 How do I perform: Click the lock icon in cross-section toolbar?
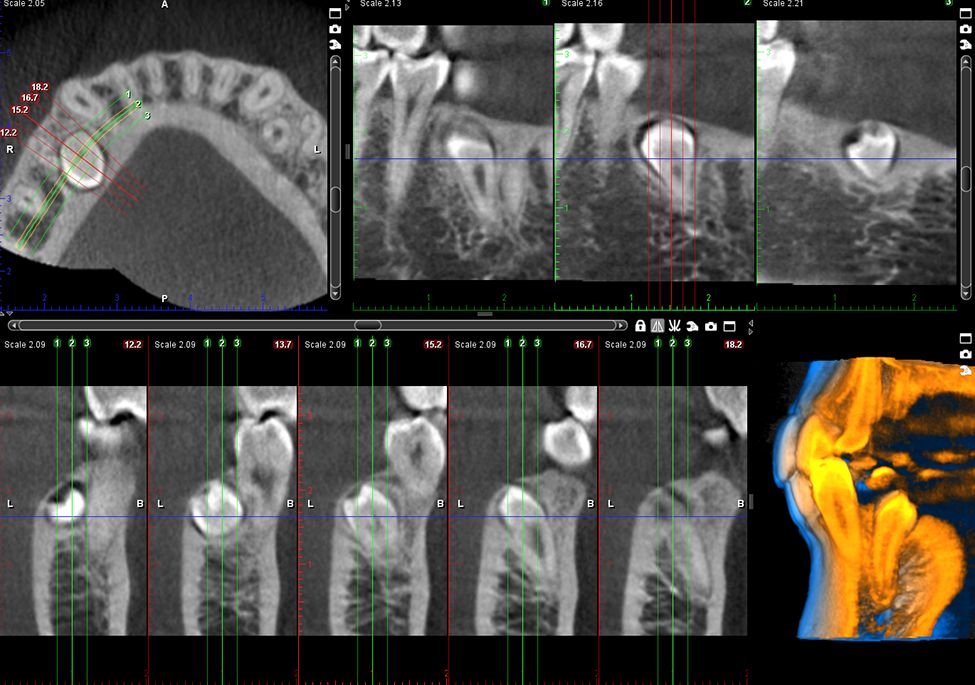(640, 326)
